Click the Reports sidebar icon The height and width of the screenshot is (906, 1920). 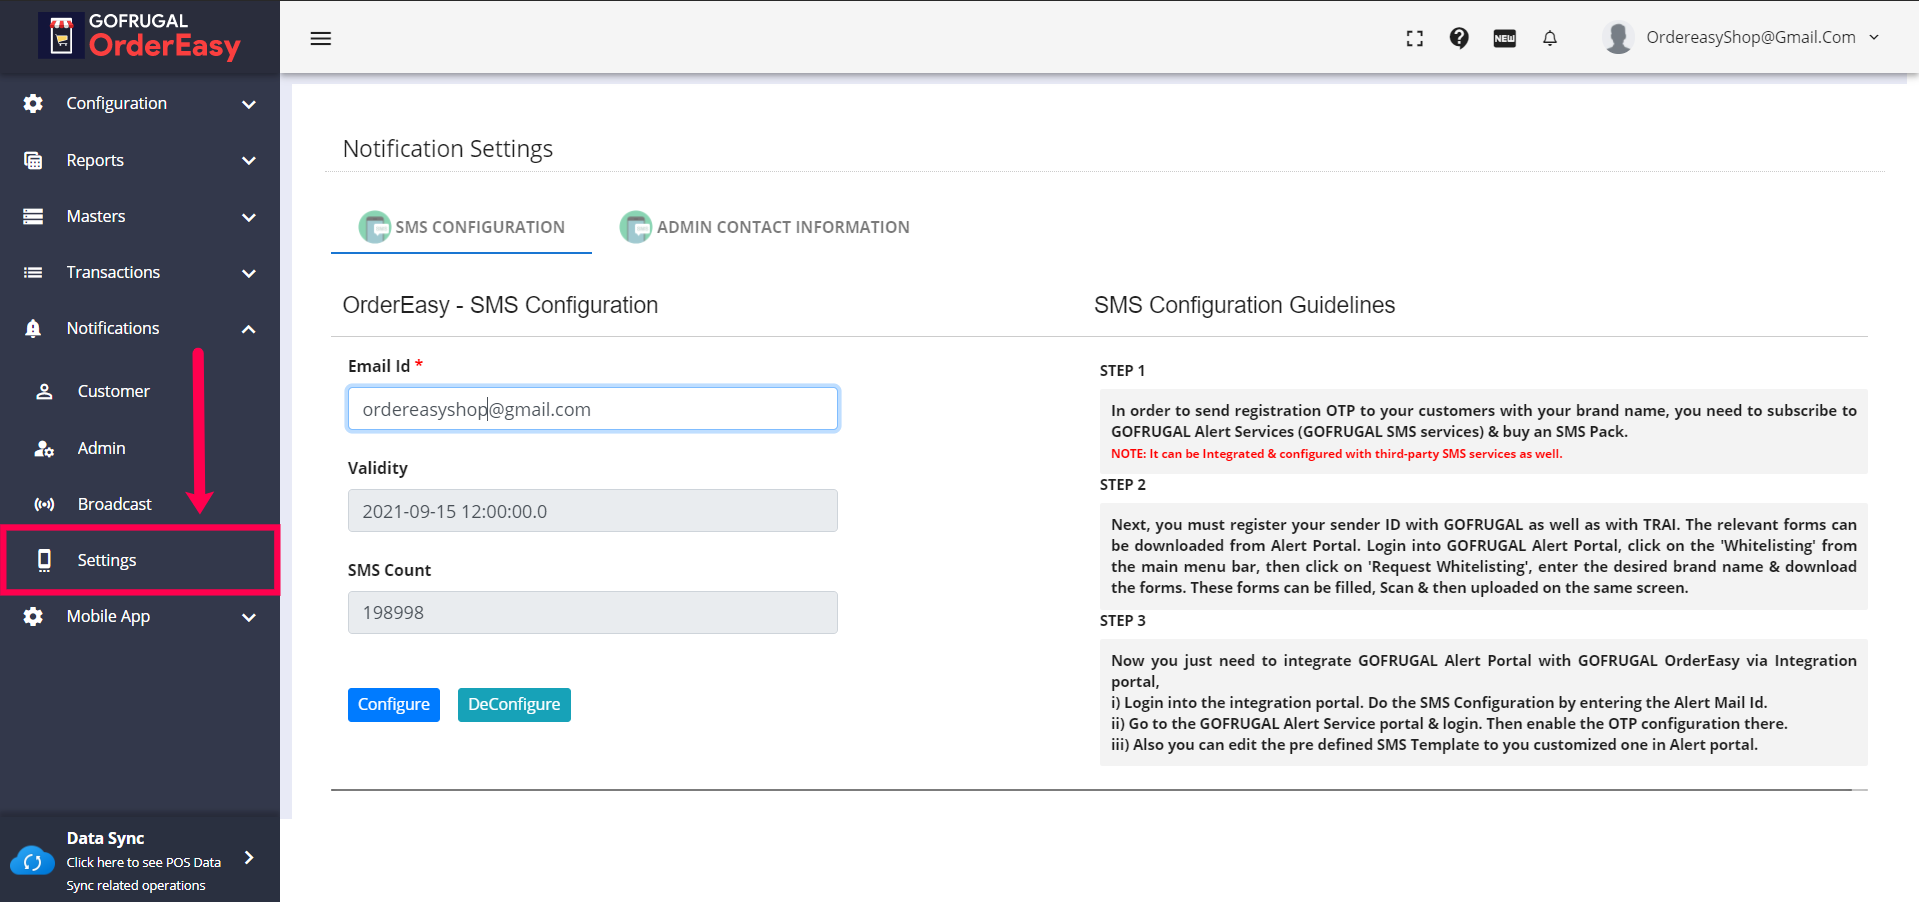pos(33,160)
